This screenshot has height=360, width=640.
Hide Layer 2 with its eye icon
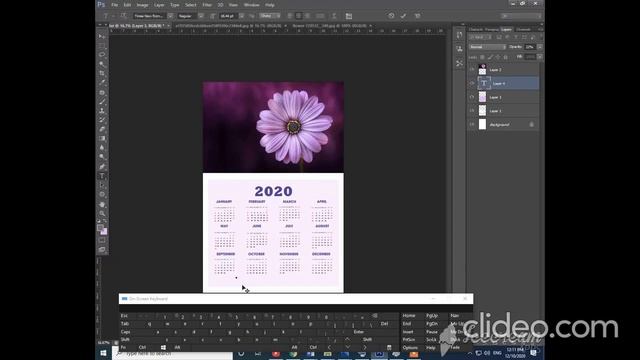tap(472, 70)
